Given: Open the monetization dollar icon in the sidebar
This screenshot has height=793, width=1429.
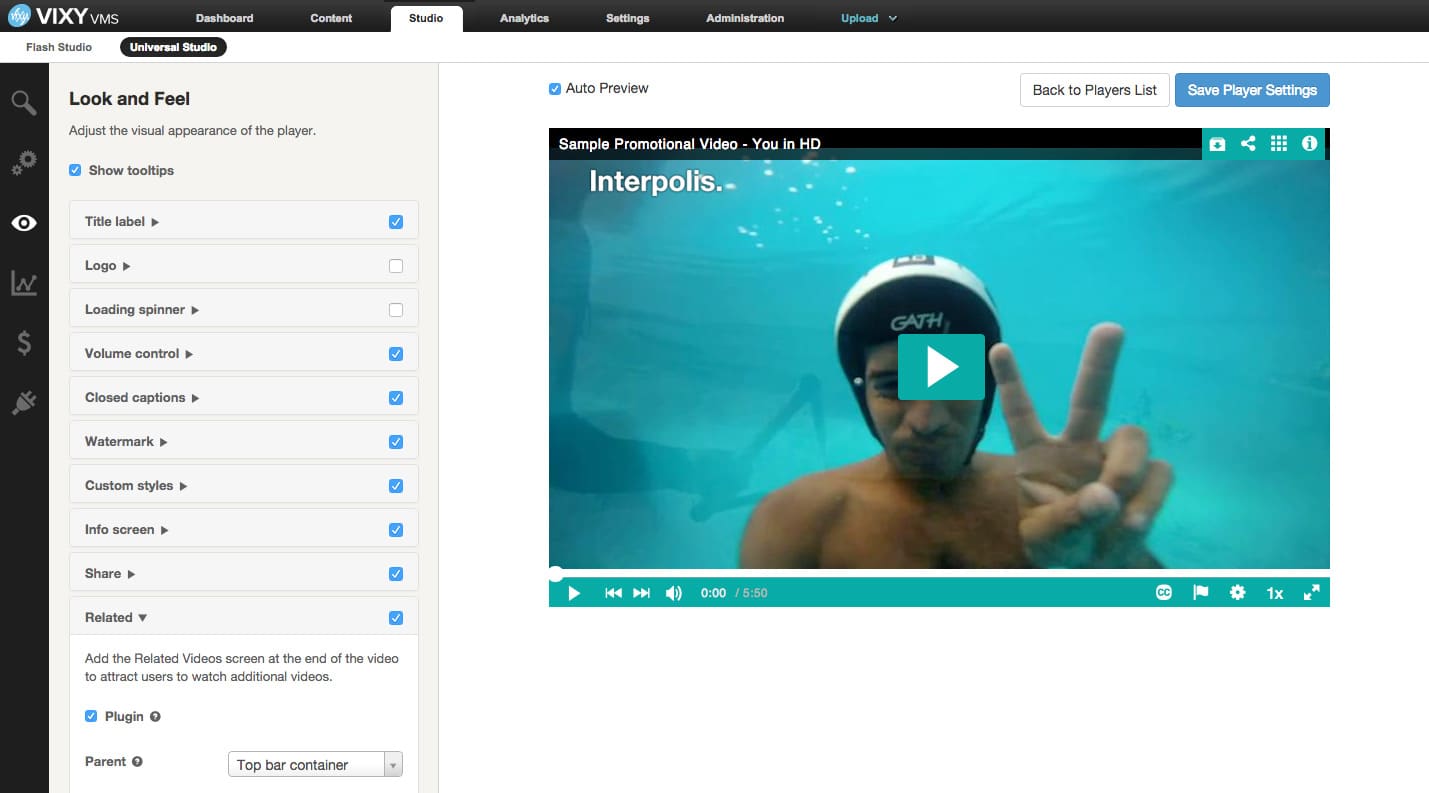Looking at the screenshot, I should click(x=24, y=343).
